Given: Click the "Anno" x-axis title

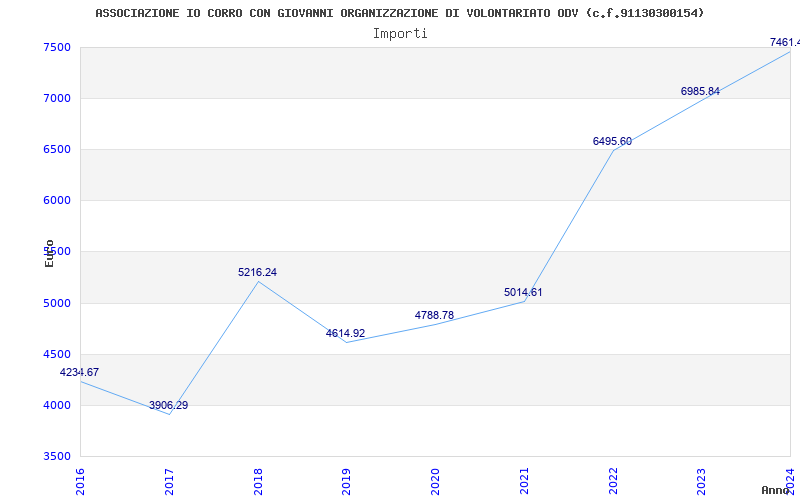Looking at the screenshot, I should pos(775,490).
